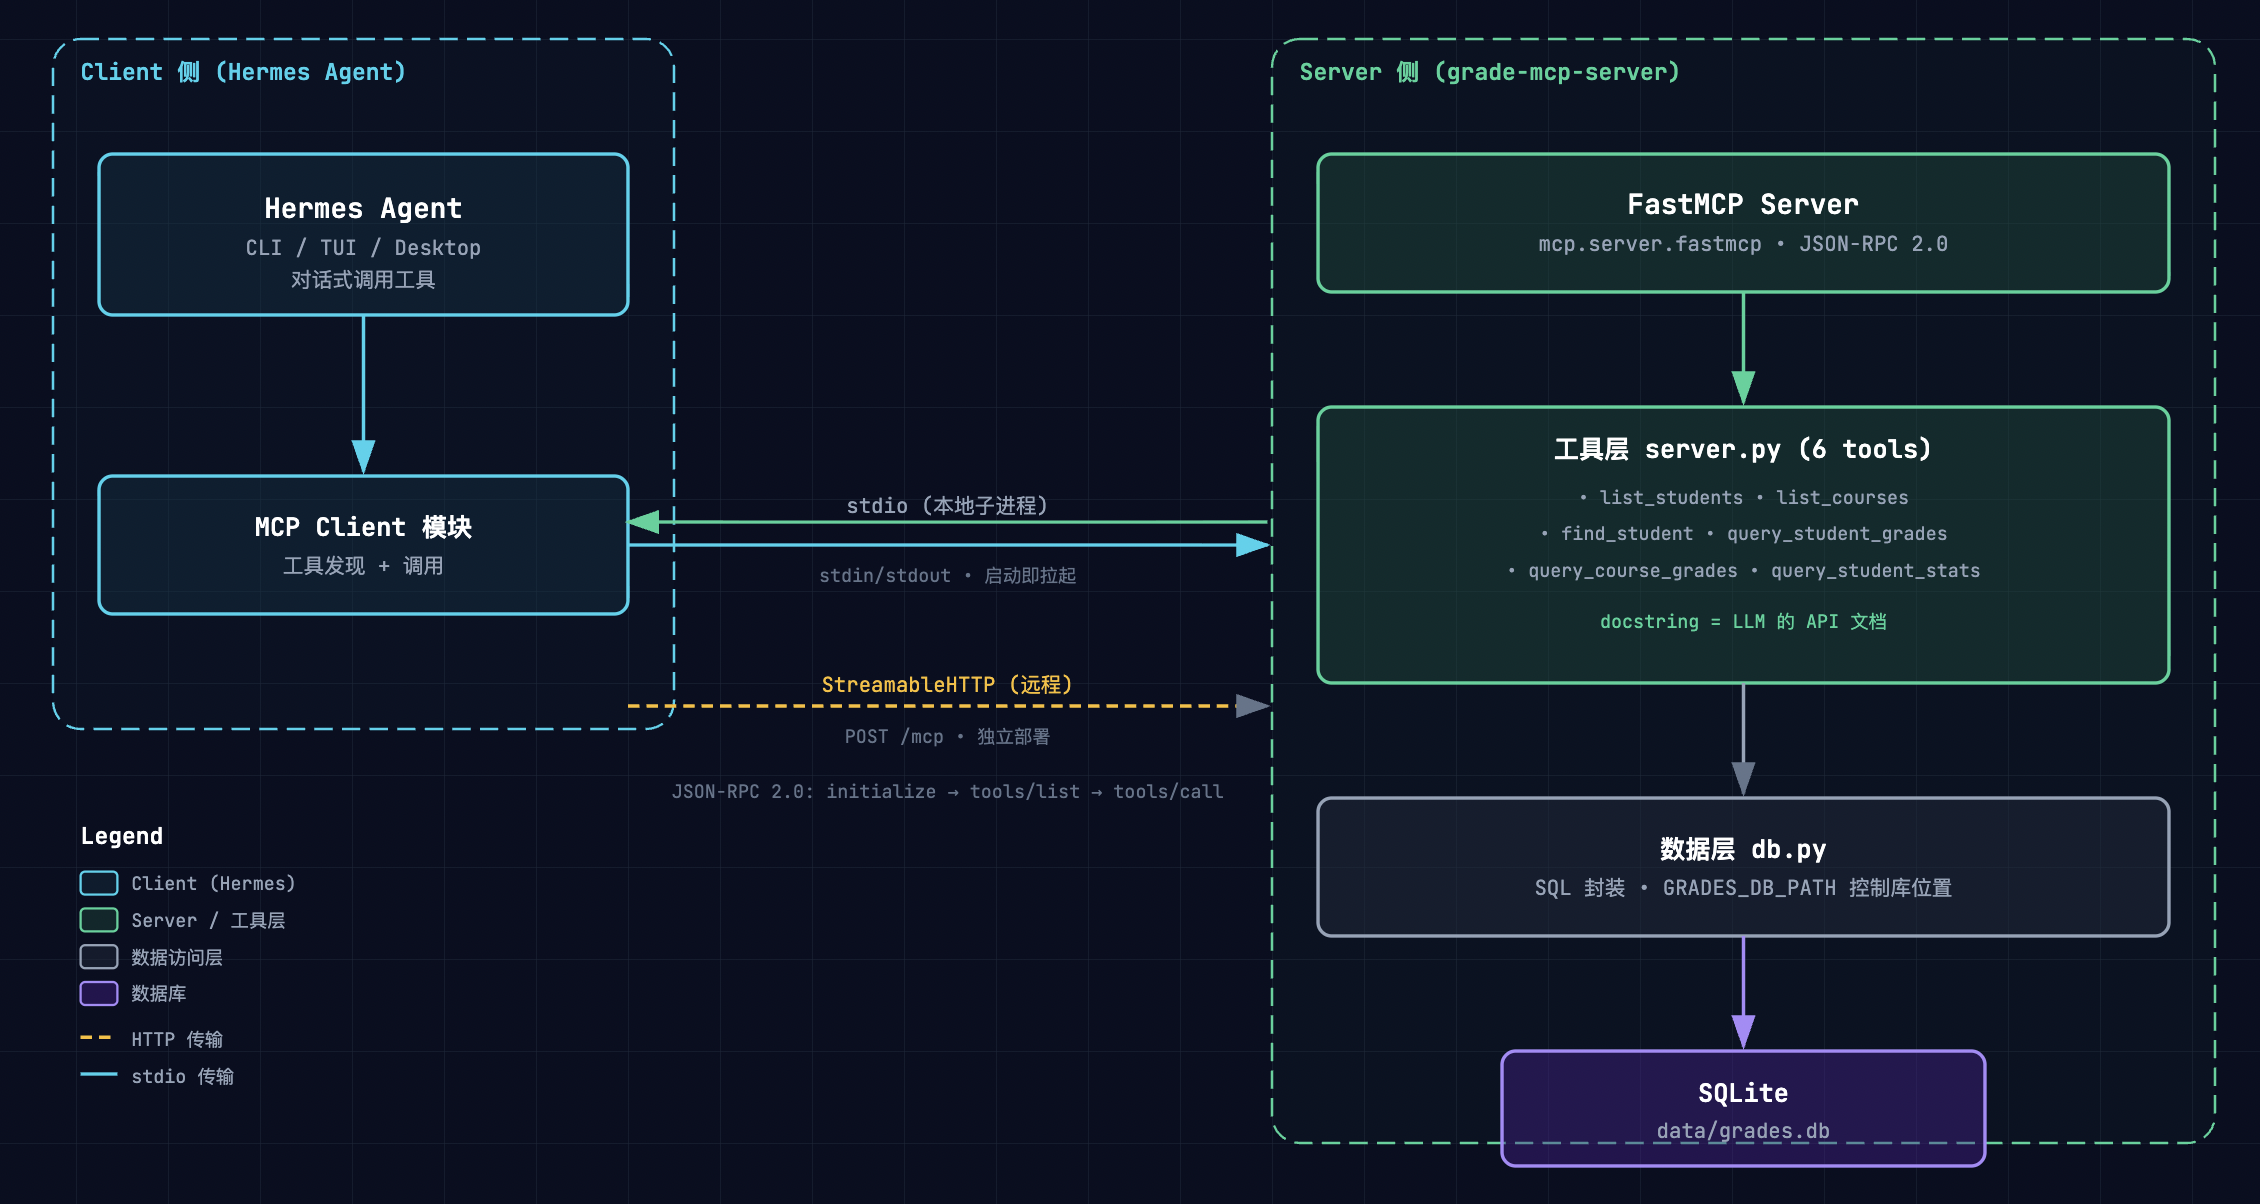Click the 'Server 侧 (grade-mcp-server)' group label
Screen dimensions: 2260x1204
(x=1490, y=72)
